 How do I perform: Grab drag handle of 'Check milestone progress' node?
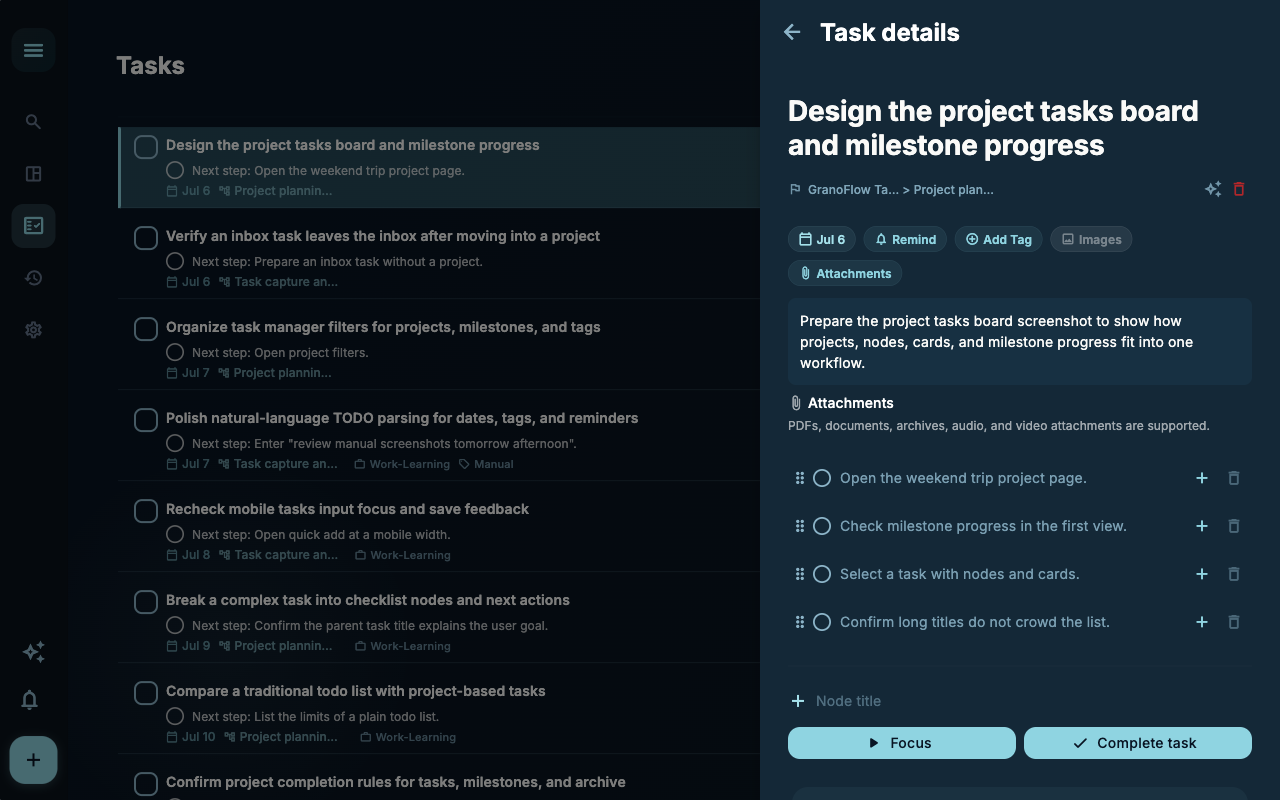coord(800,526)
